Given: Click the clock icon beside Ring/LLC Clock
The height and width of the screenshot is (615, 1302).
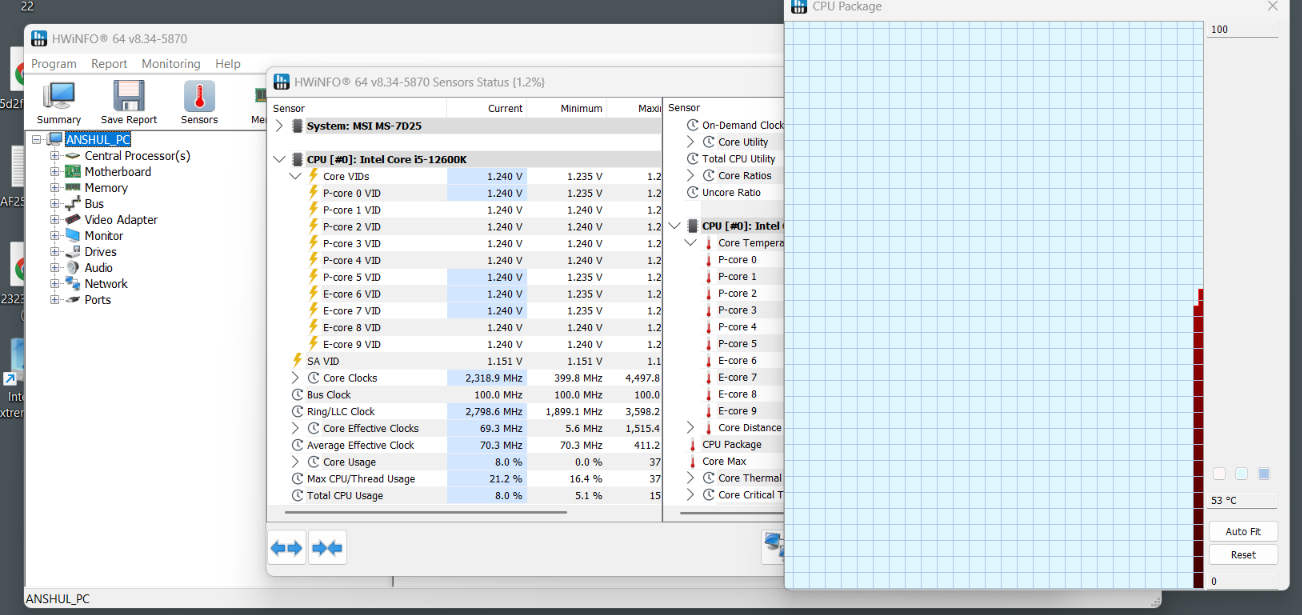Looking at the screenshot, I should pos(297,411).
